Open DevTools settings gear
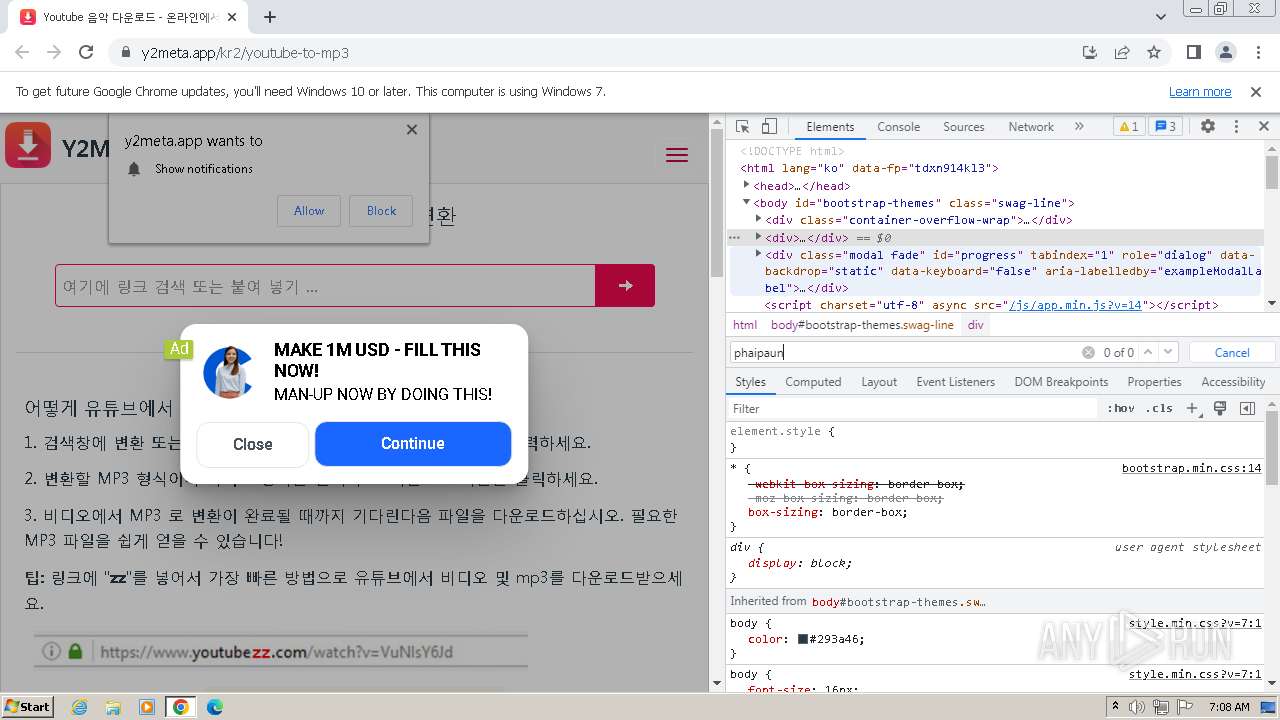 tap(1208, 127)
